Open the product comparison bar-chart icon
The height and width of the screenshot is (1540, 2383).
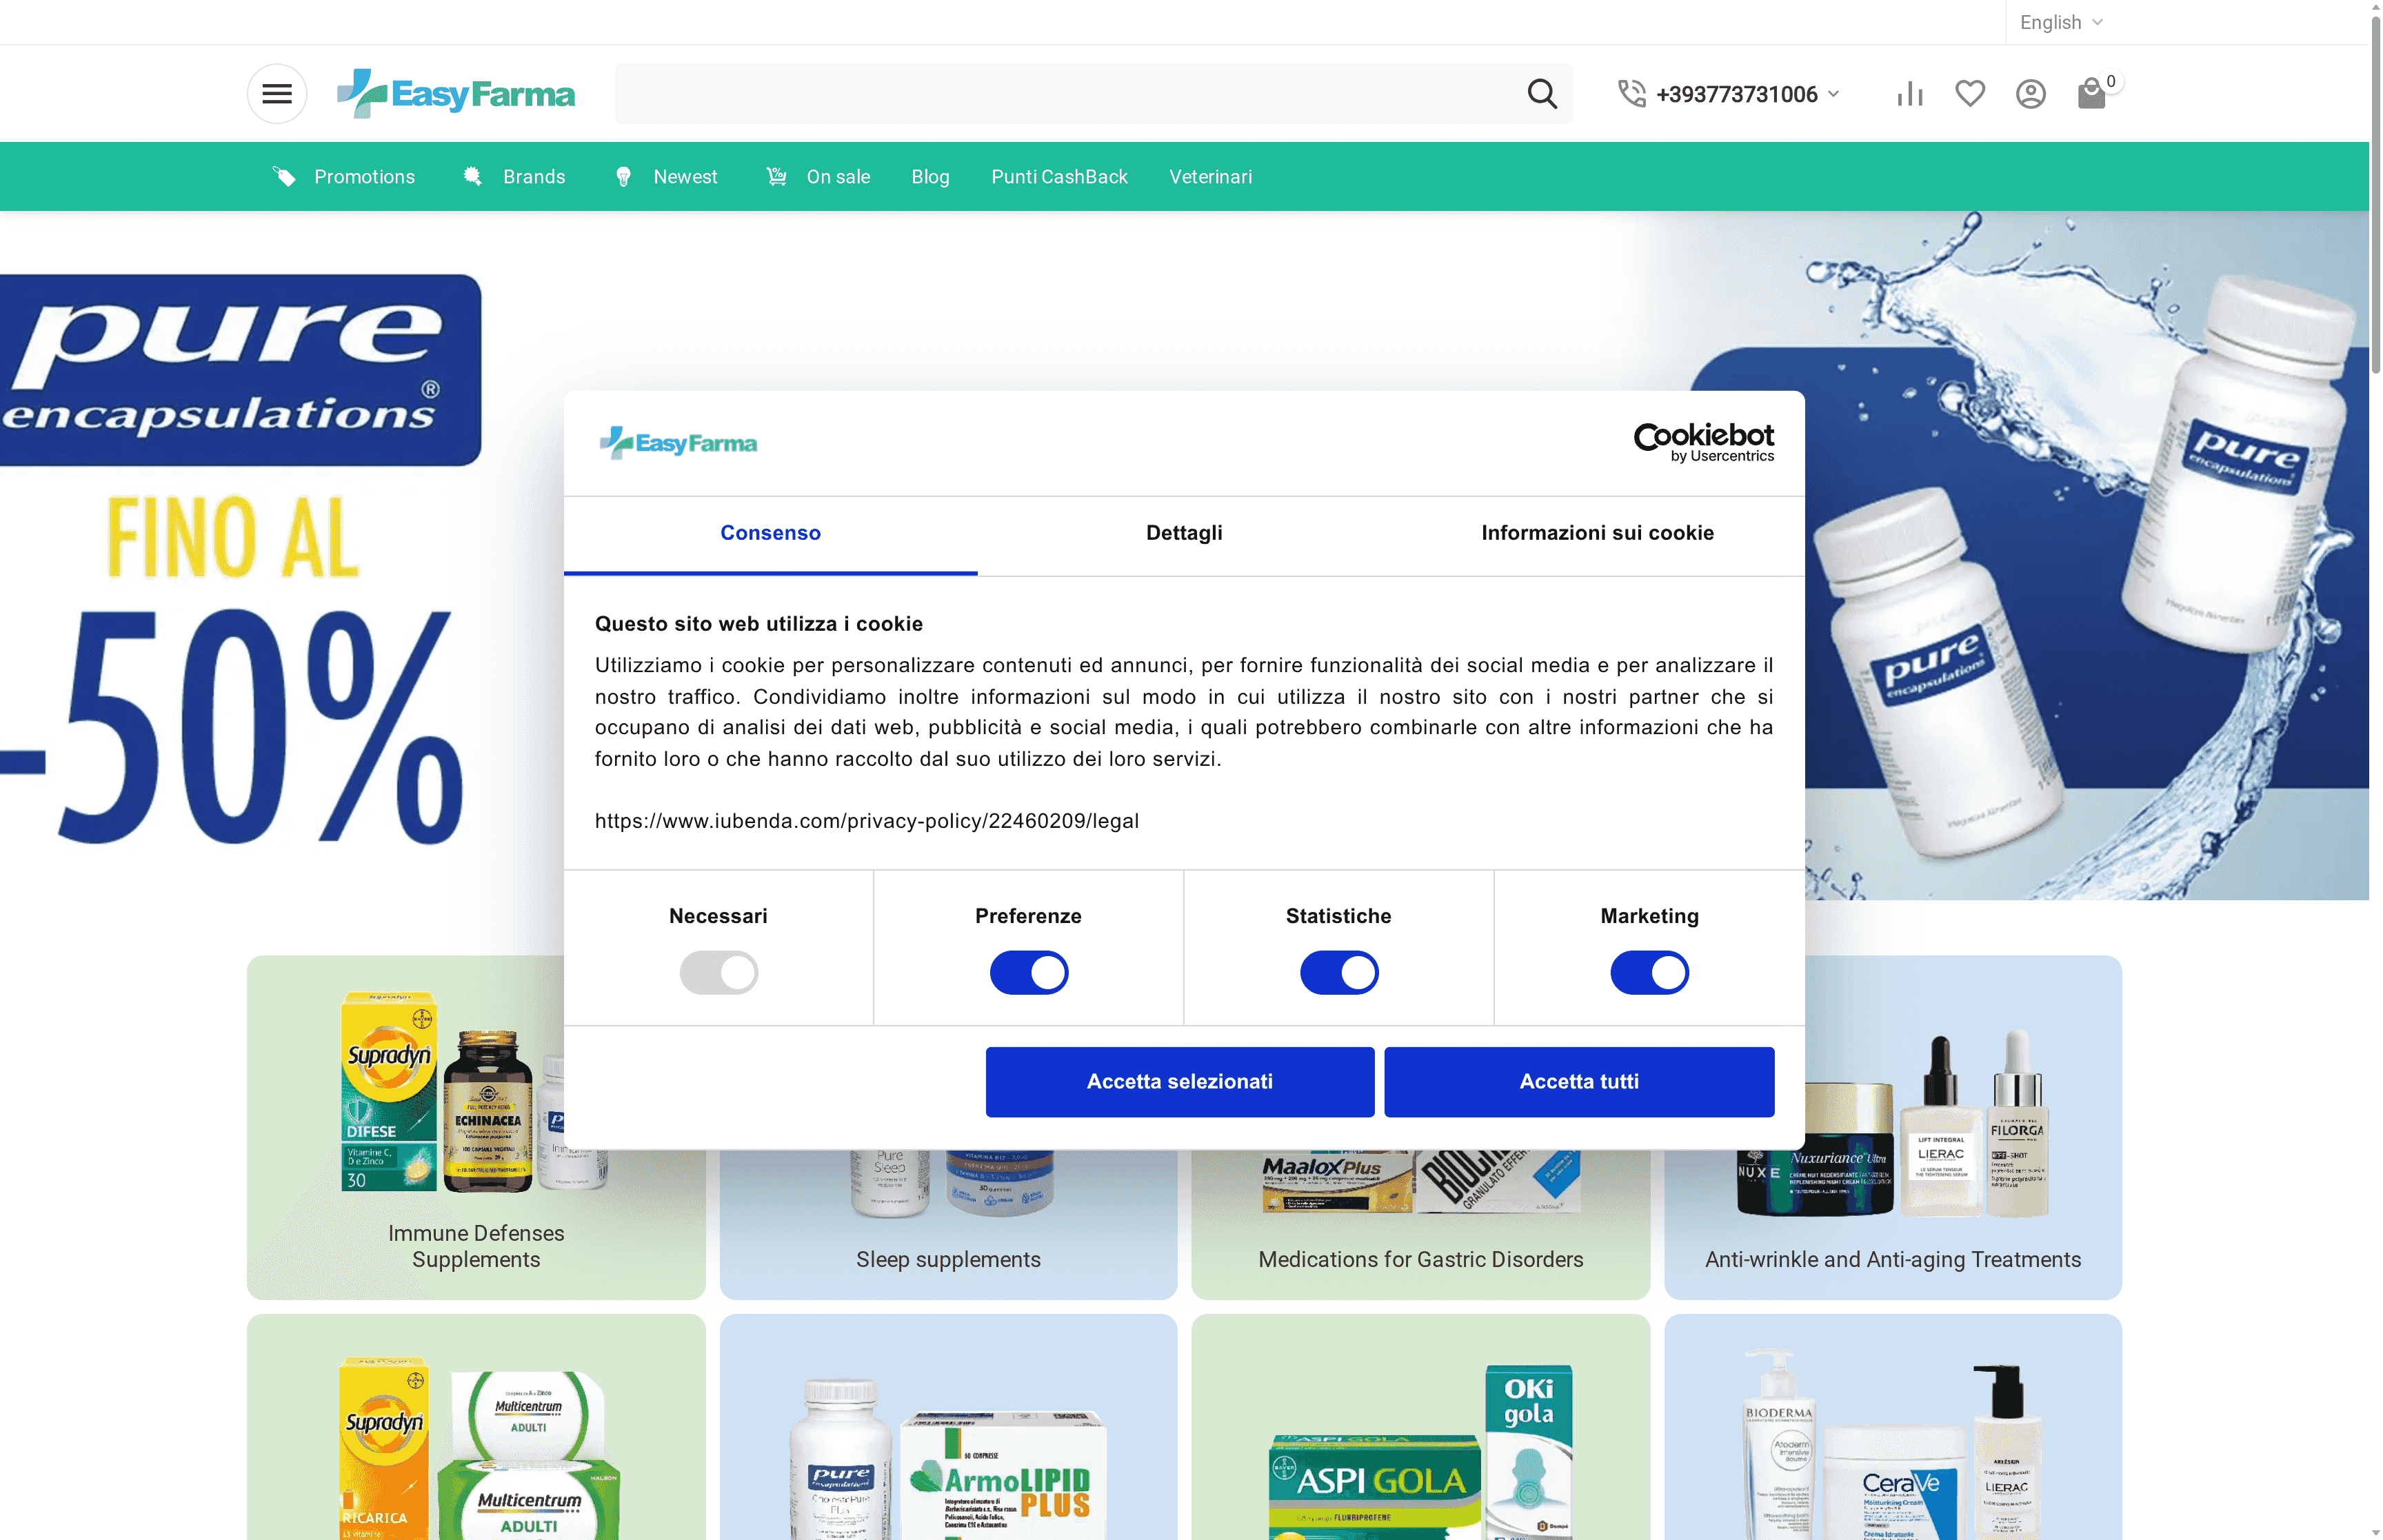coord(1909,93)
